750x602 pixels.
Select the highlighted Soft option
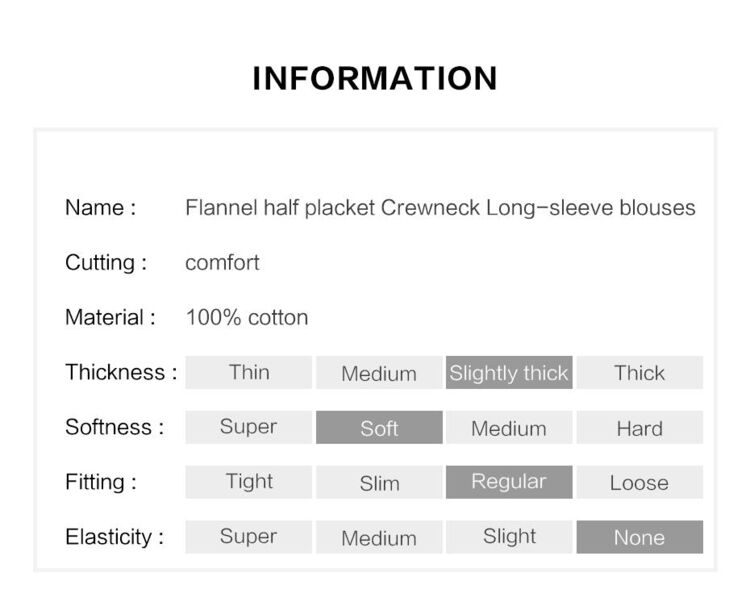click(379, 427)
